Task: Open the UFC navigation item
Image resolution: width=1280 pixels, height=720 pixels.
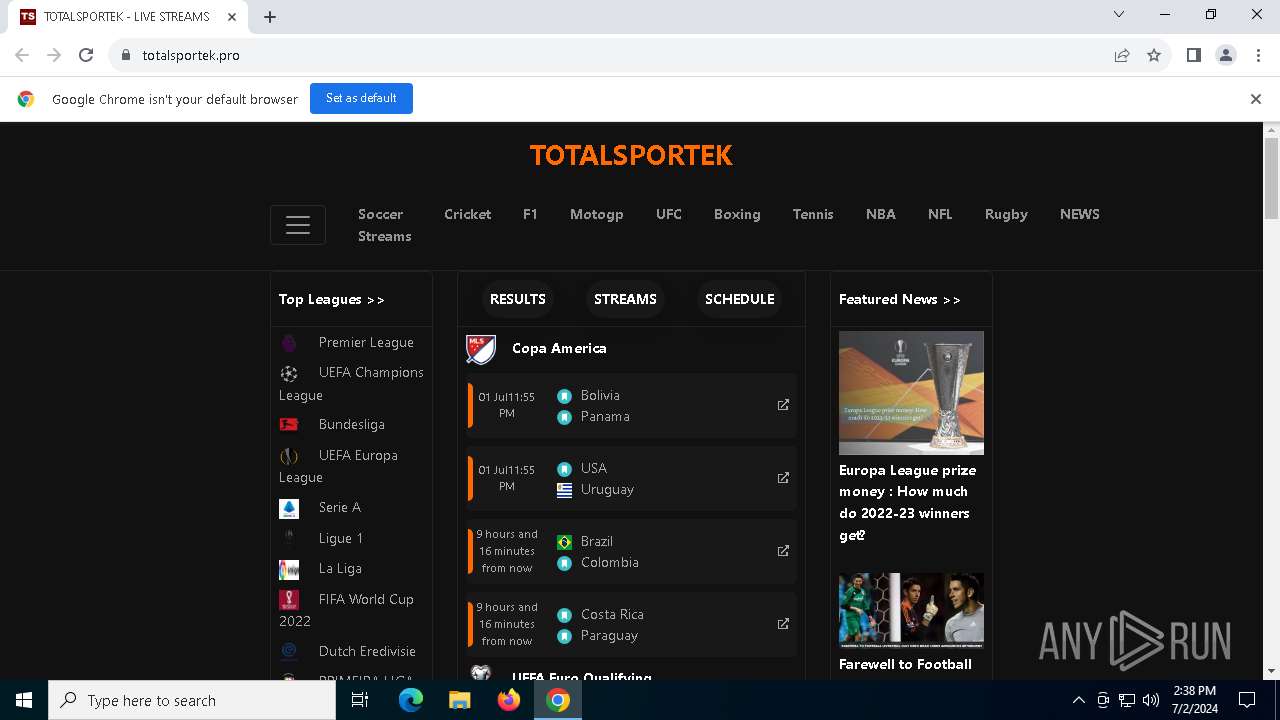Action: click(x=669, y=214)
